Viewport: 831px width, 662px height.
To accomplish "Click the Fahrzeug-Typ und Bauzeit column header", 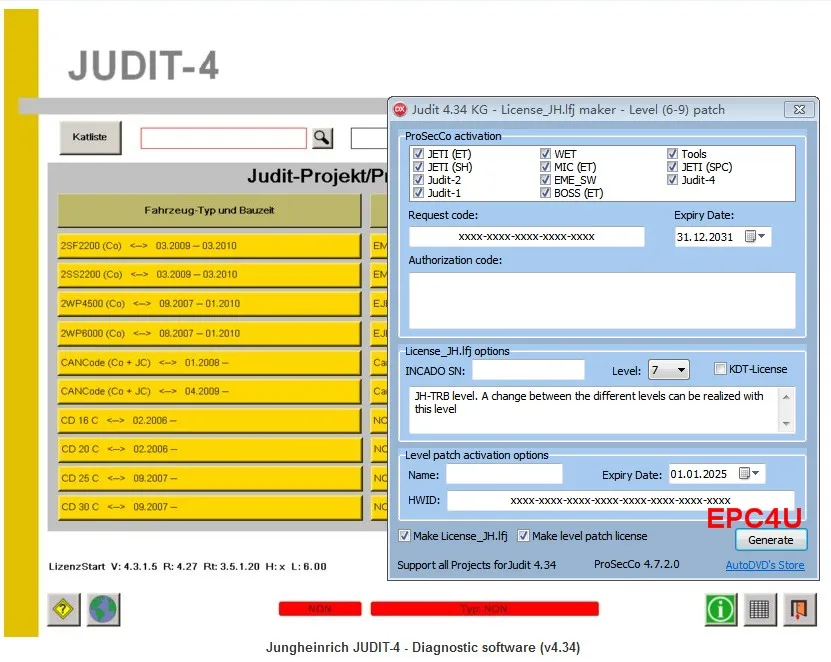I will (209, 210).
